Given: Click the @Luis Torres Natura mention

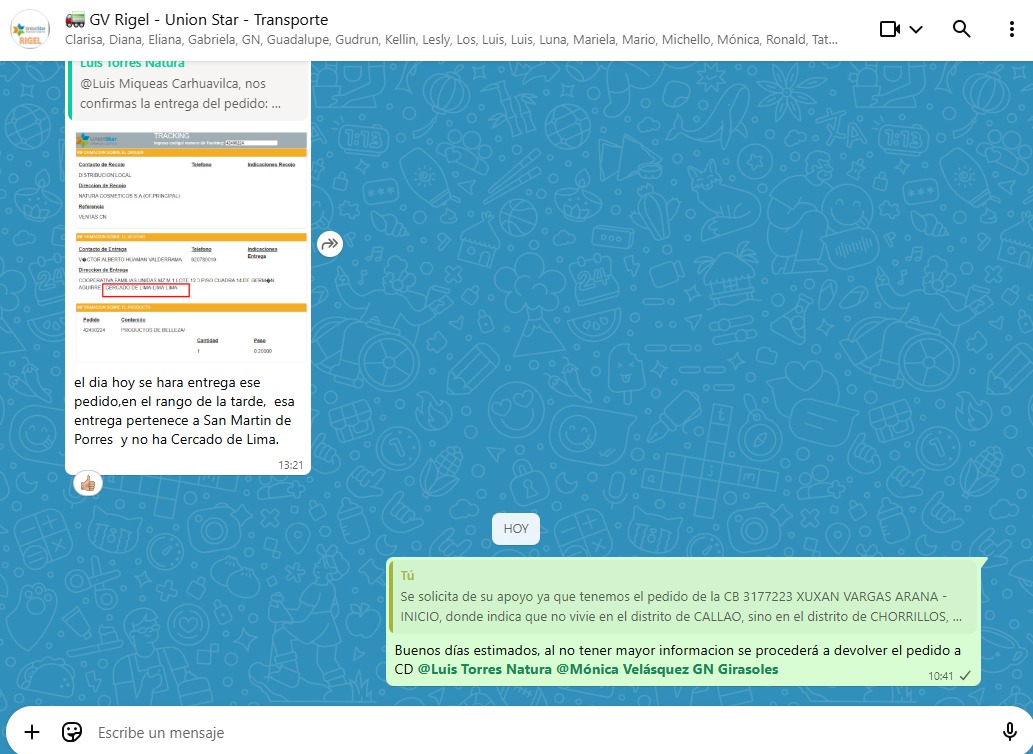Looking at the screenshot, I should pyautogui.click(x=479, y=669).
